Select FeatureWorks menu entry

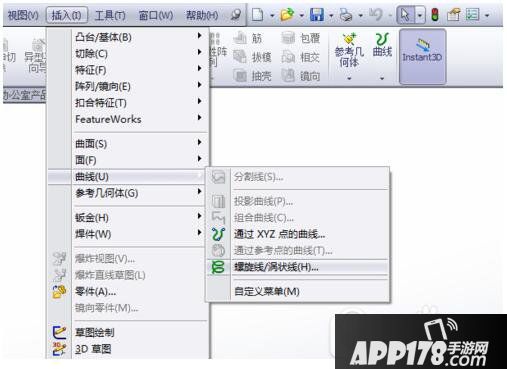coord(128,119)
